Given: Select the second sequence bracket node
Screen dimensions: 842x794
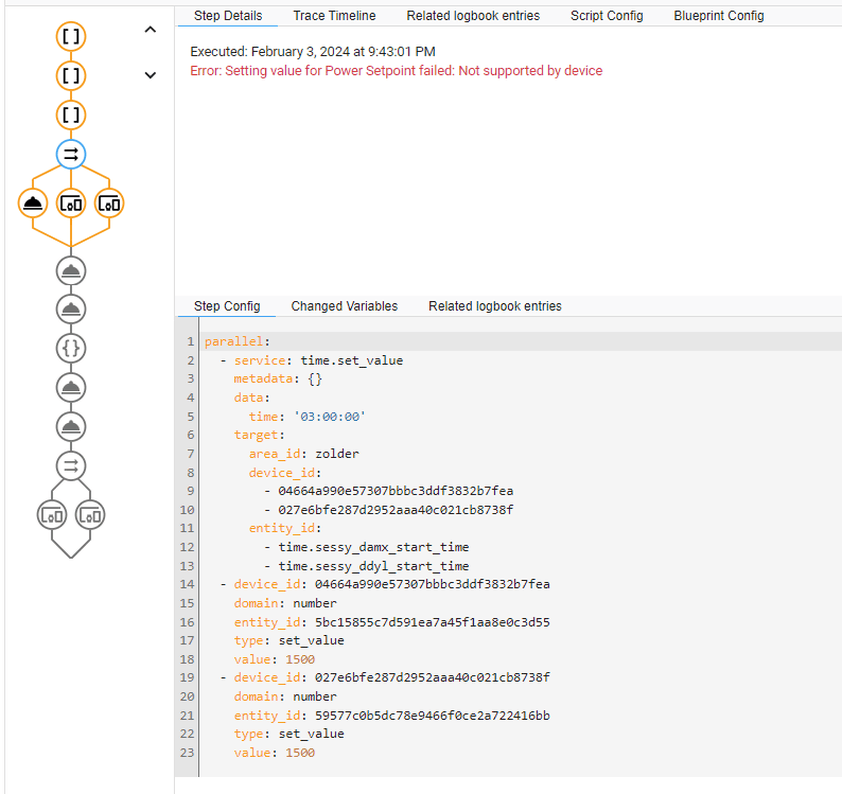Looking at the screenshot, I should coord(71,76).
